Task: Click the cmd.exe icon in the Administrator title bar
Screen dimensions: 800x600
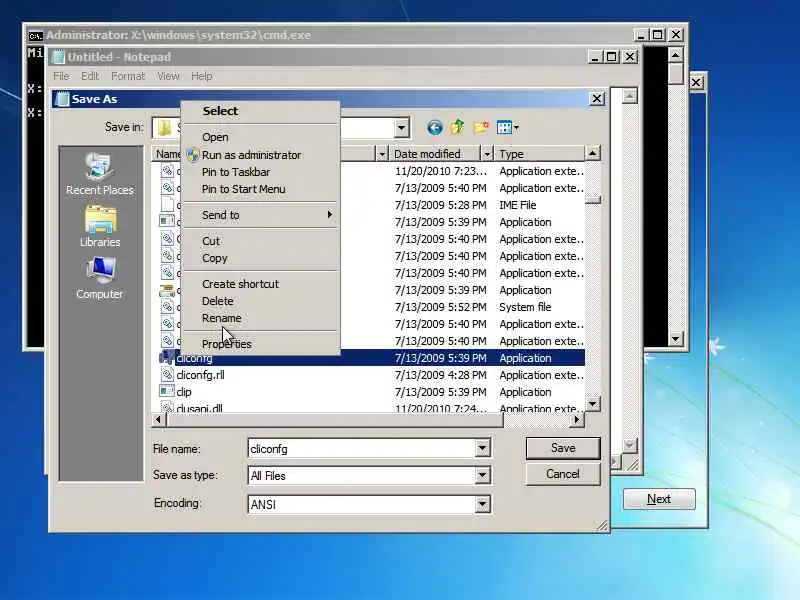Action: (x=35, y=35)
